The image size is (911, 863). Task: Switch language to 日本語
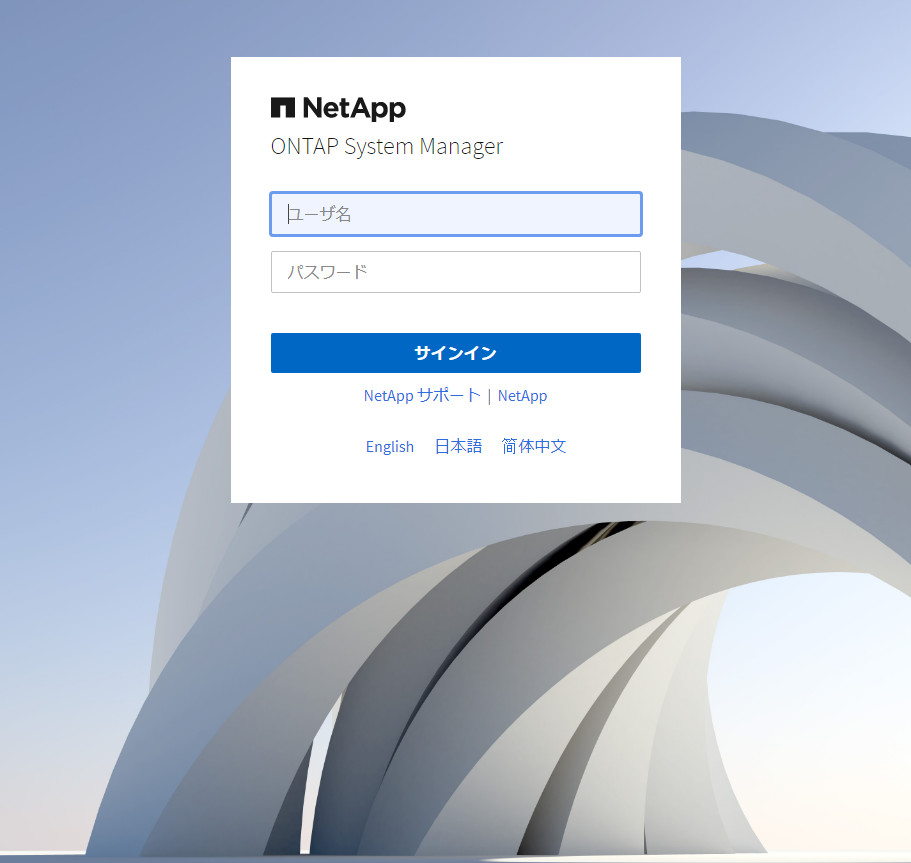[458, 446]
